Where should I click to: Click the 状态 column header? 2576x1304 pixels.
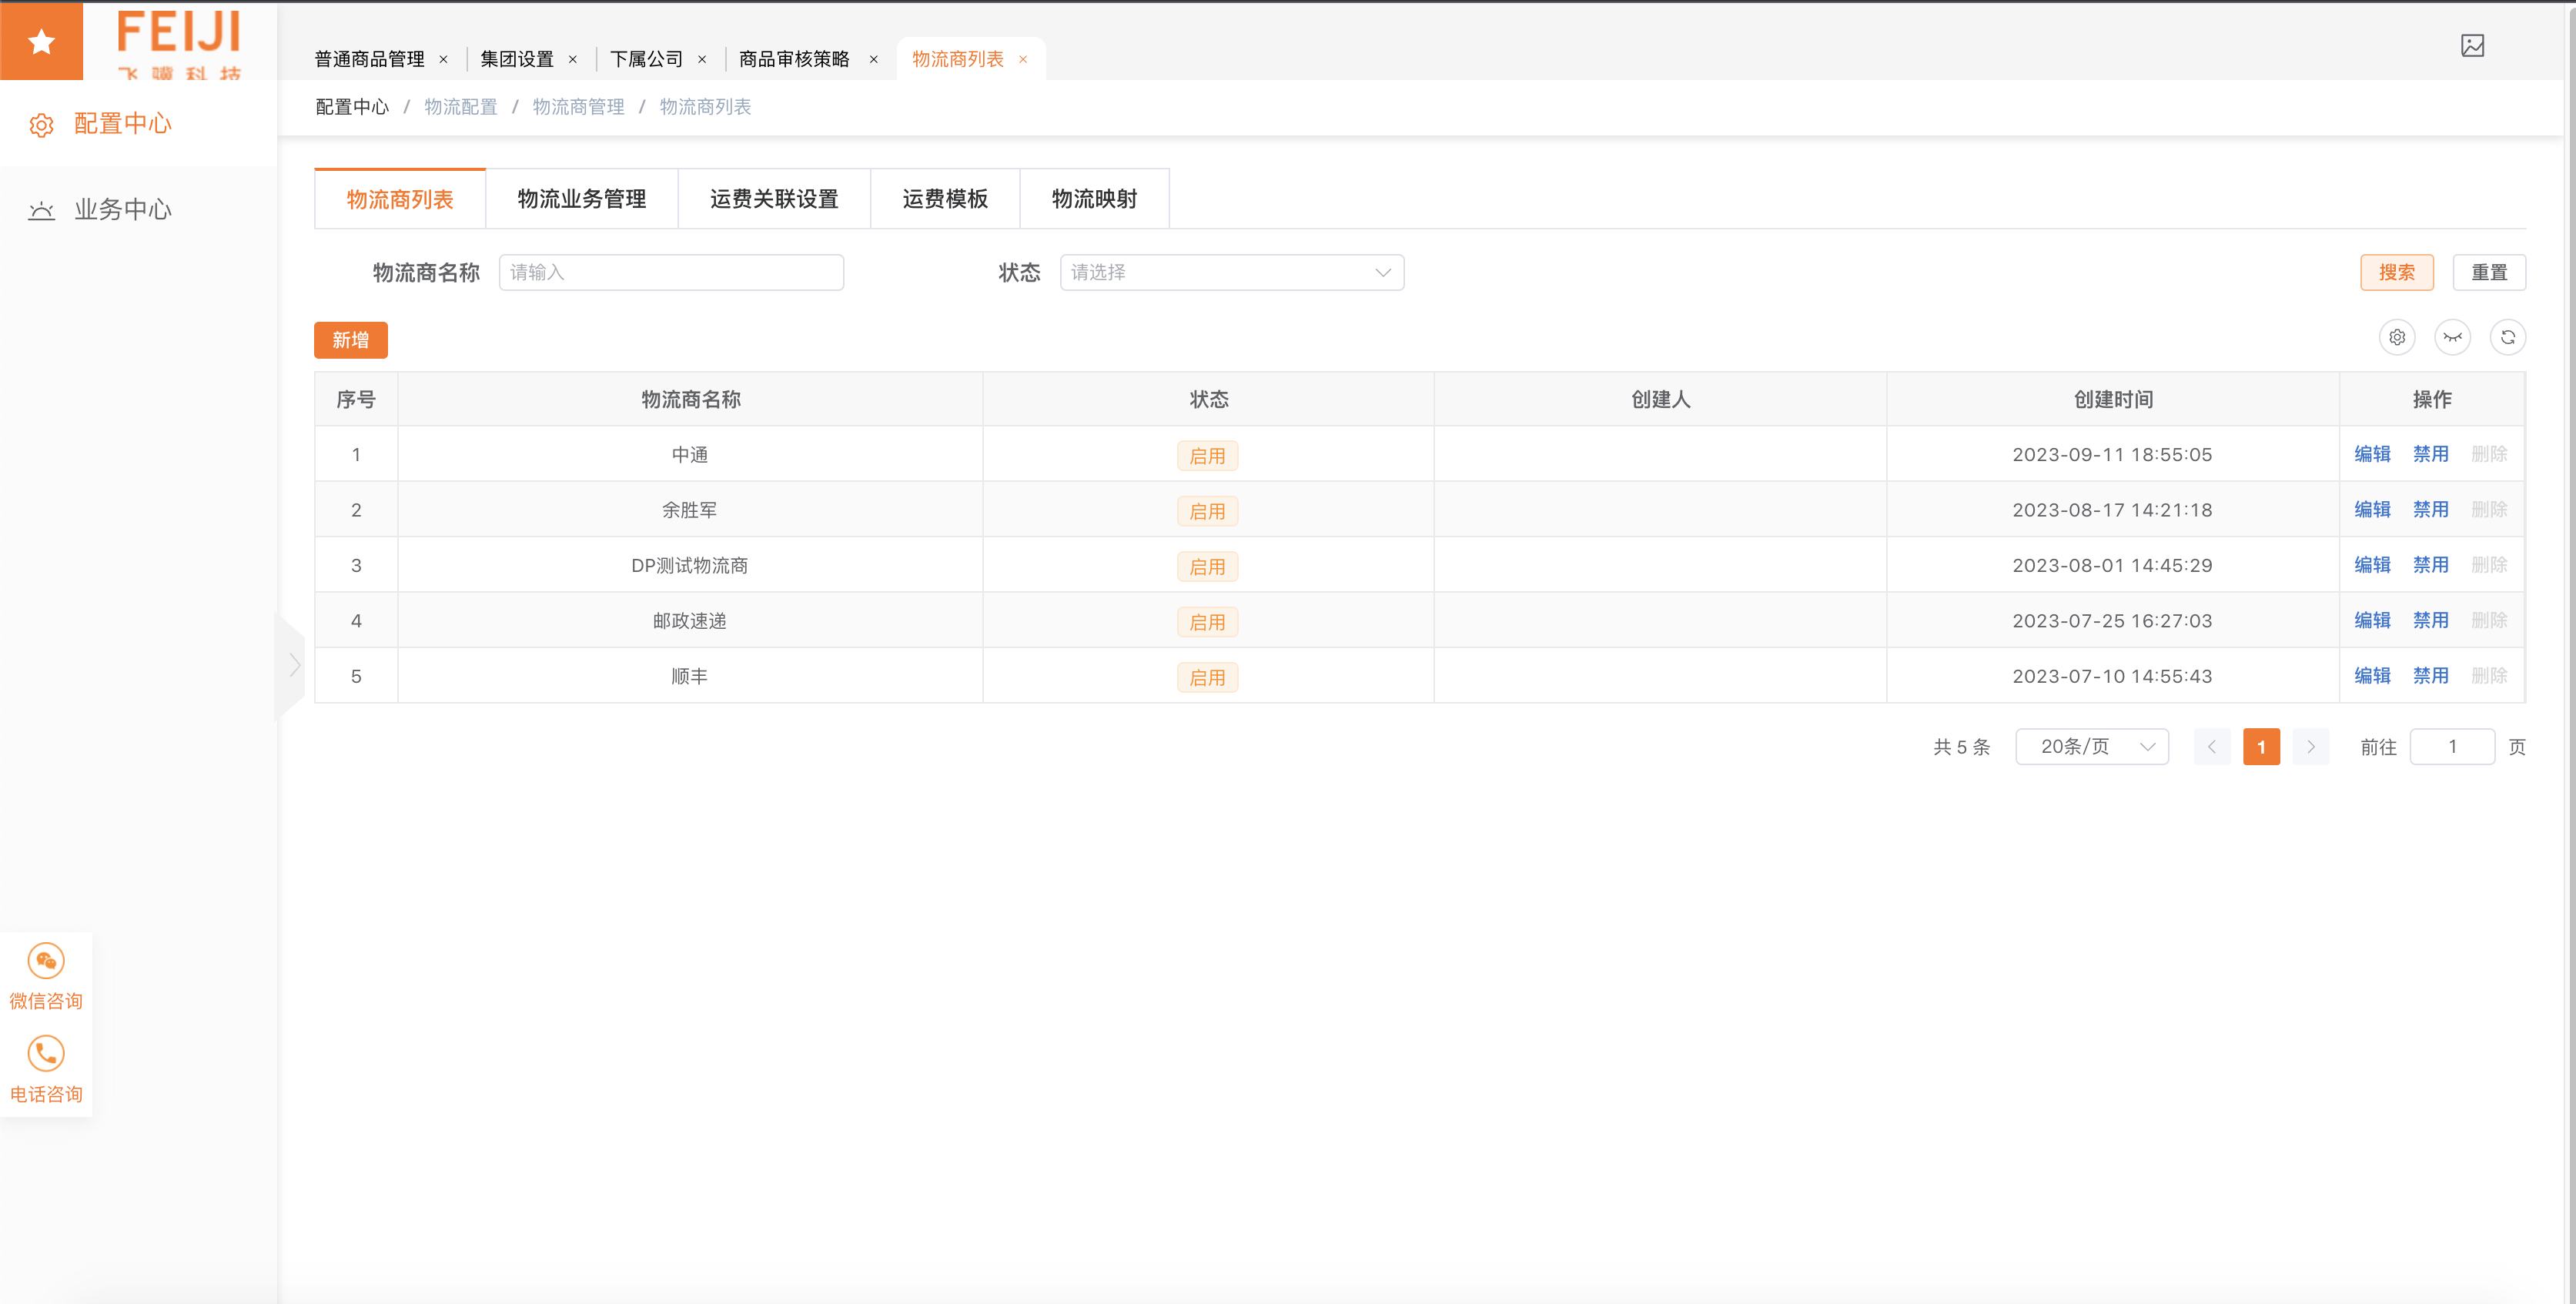1208,400
